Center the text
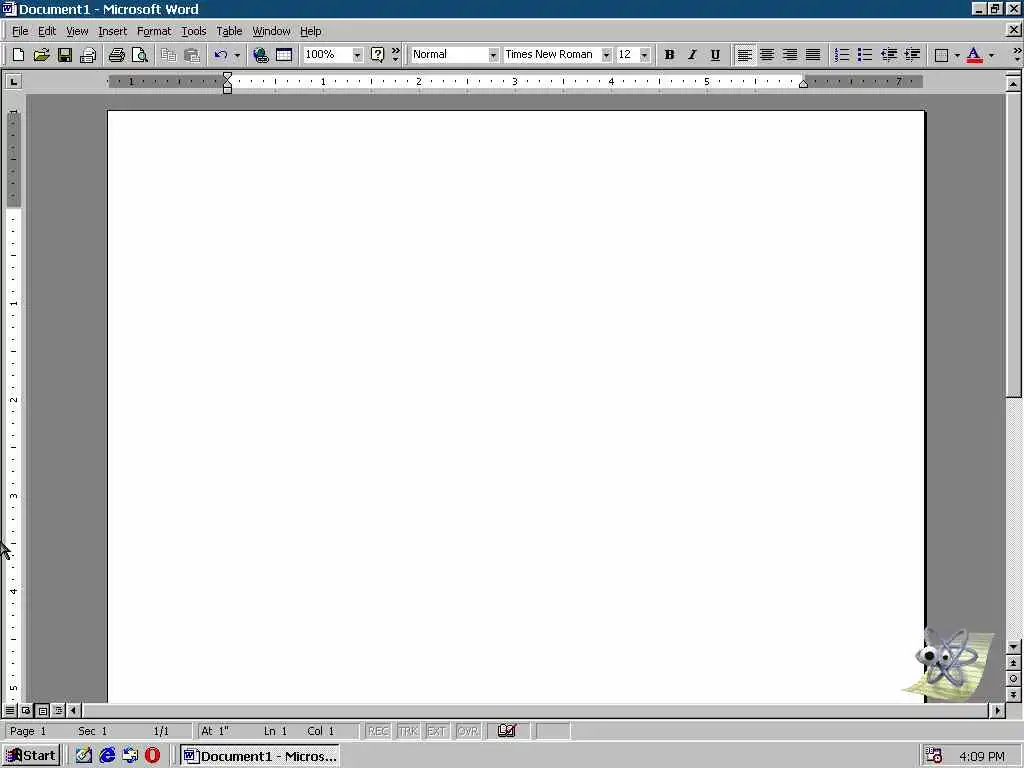The height and width of the screenshot is (768, 1024). 767,55
